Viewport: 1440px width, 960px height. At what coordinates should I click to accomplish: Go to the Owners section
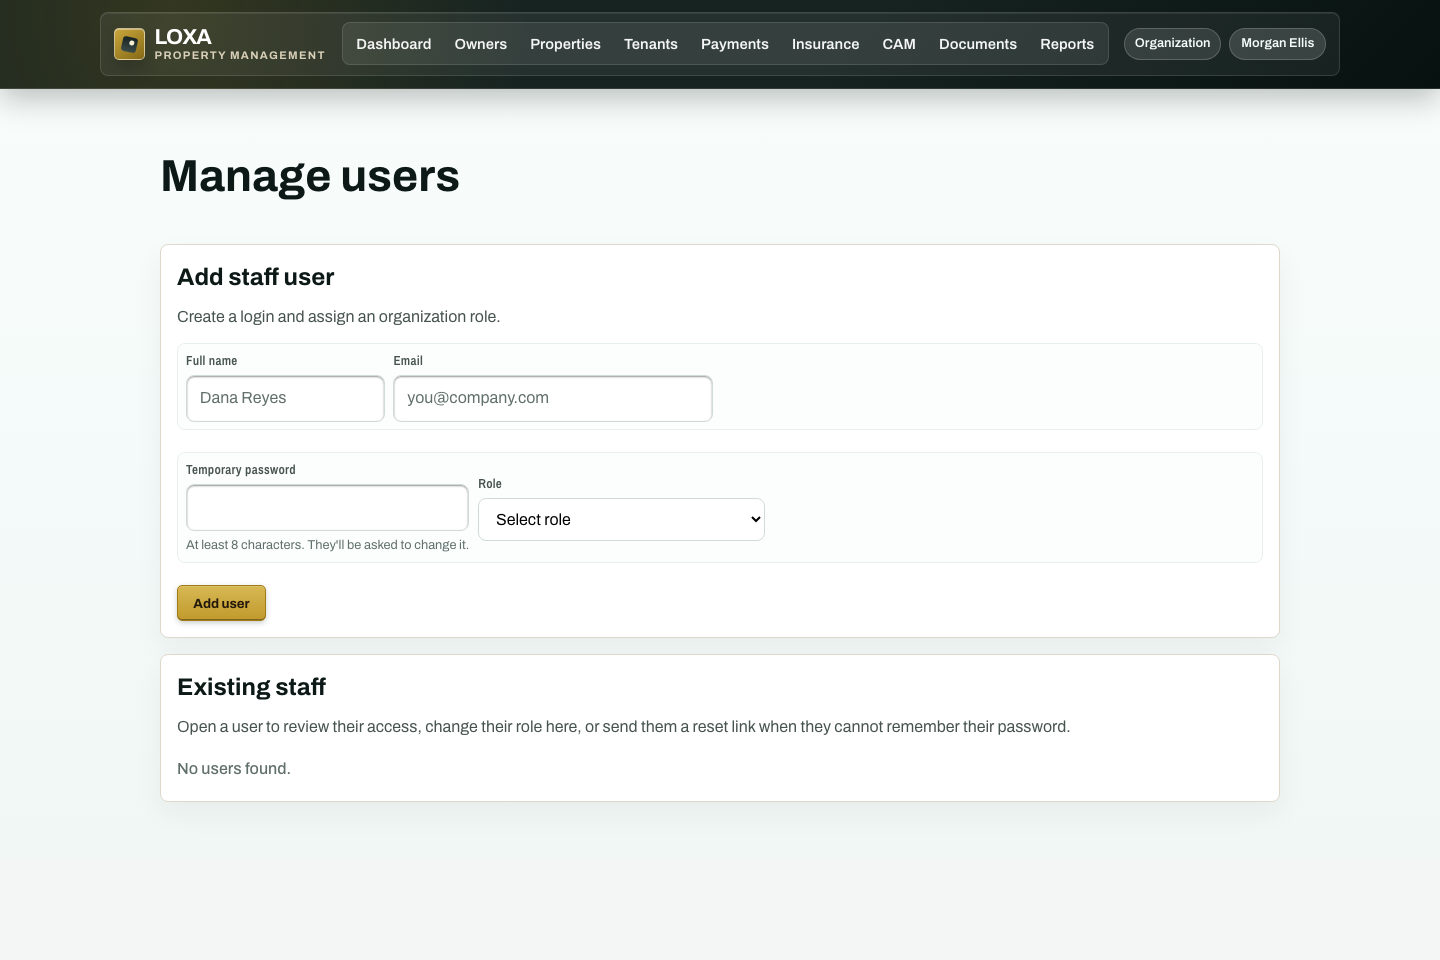pyautogui.click(x=481, y=44)
